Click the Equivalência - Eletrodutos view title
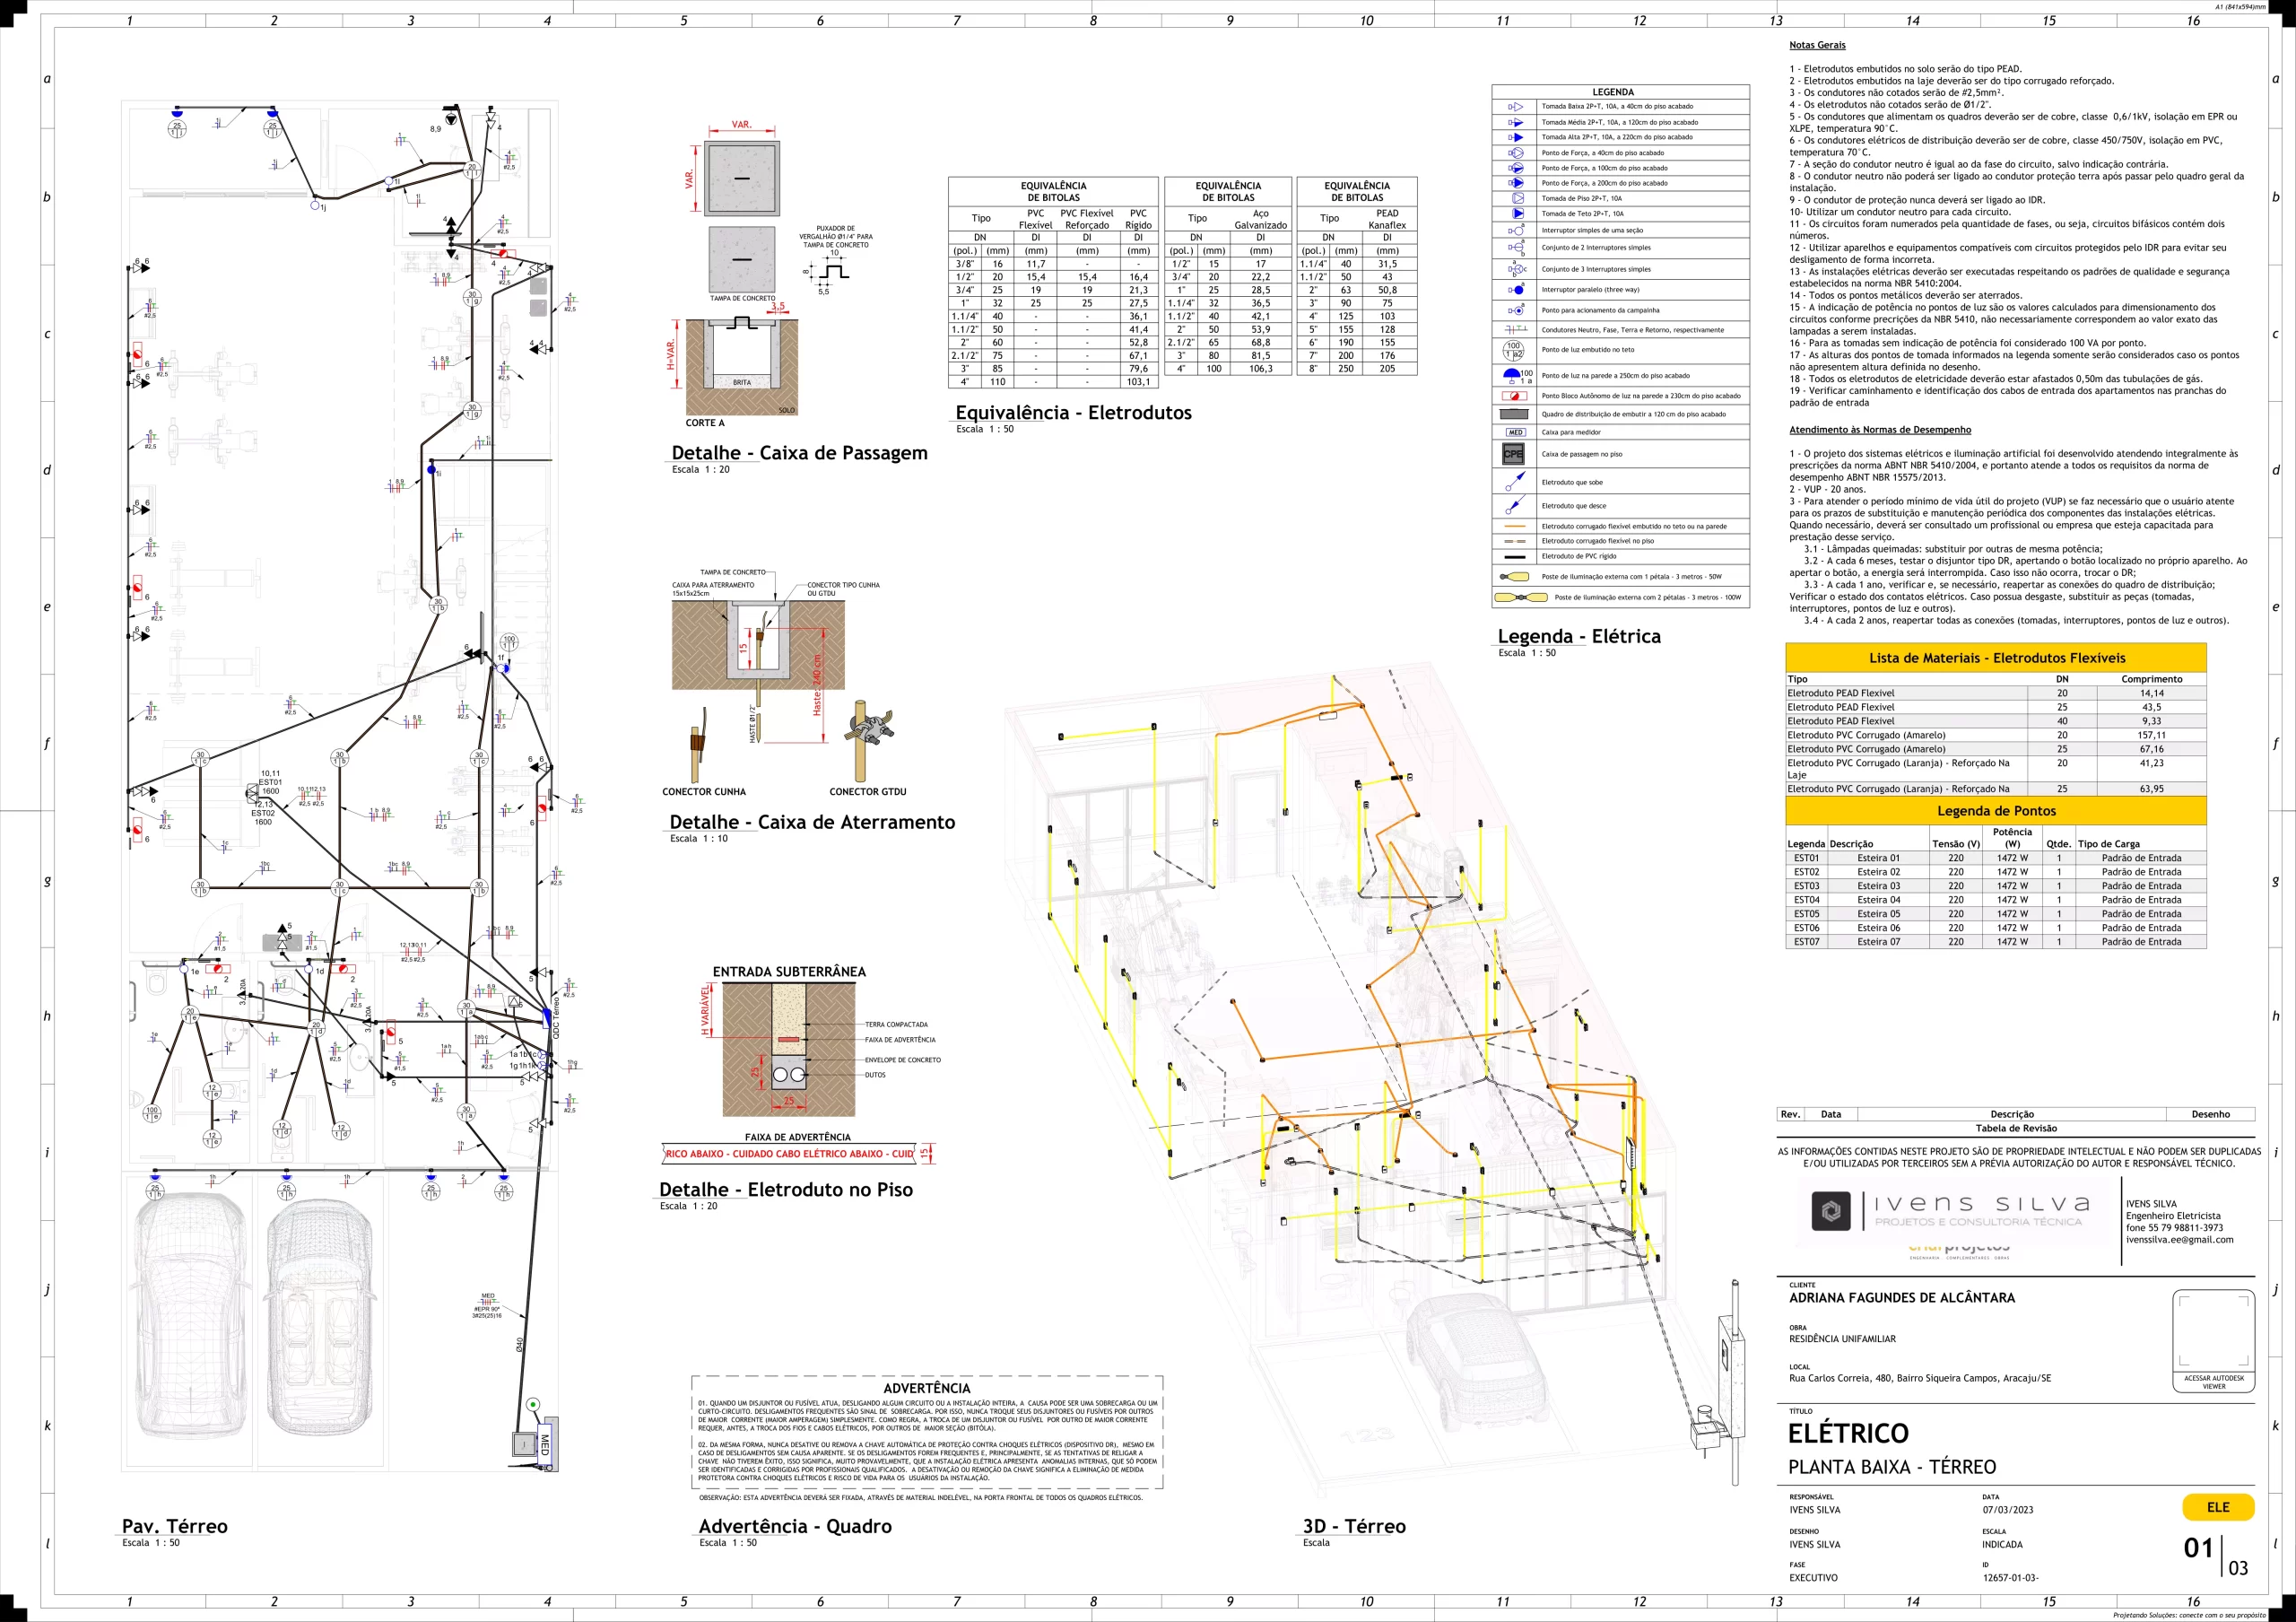Image resolution: width=2296 pixels, height=1622 pixels. click(1073, 412)
